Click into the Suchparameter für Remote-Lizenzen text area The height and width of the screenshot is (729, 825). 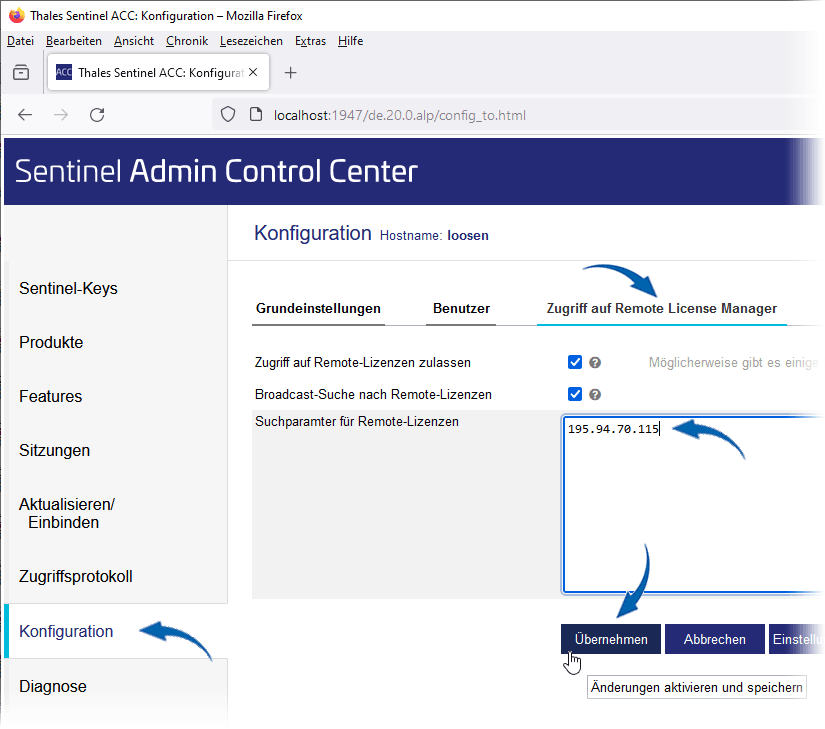(x=693, y=505)
